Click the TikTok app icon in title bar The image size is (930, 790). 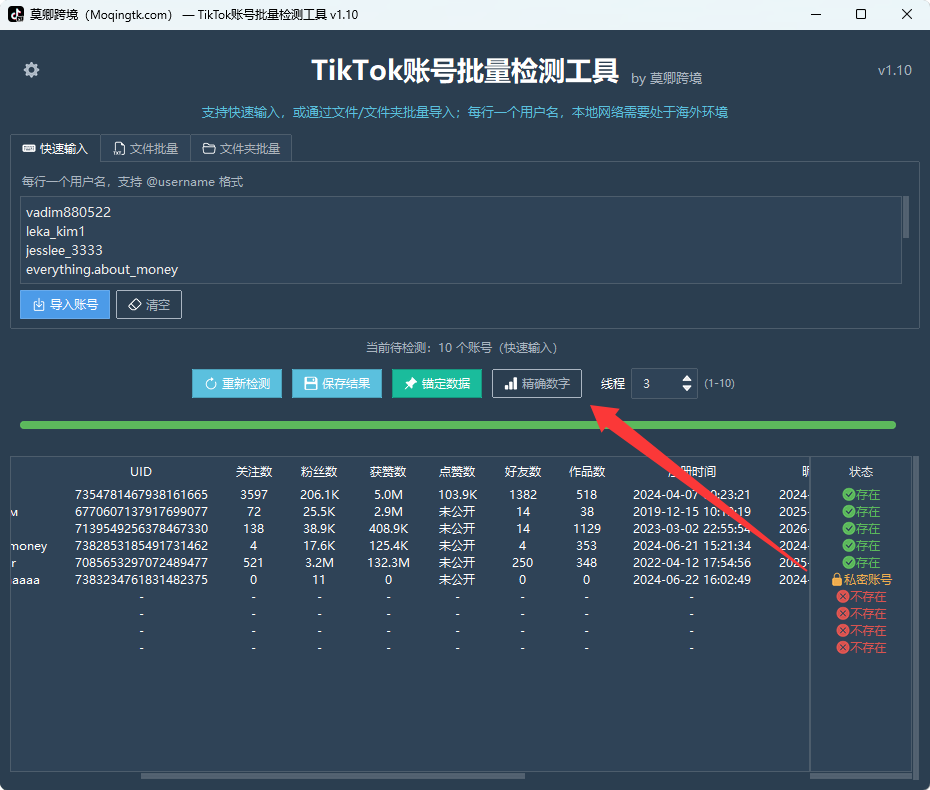pyautogui.click(x=16, y=14)
